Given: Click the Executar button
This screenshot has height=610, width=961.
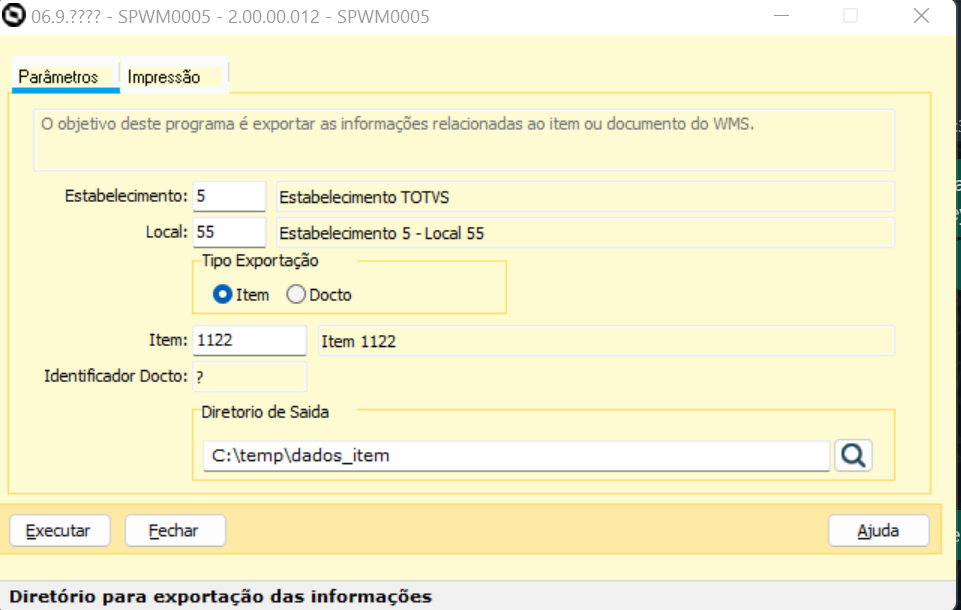Looking at the screenshot, I should click(x=59, y=530).
